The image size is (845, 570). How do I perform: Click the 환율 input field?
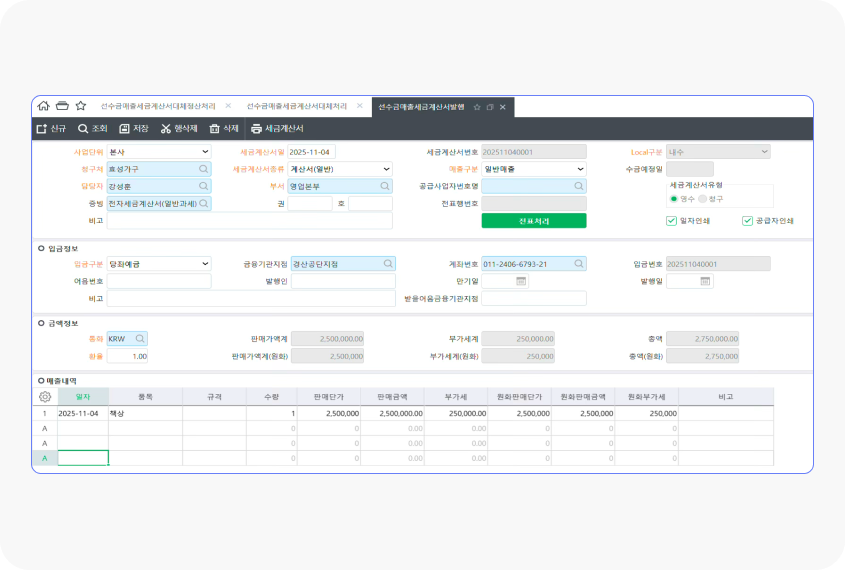(x=127, y=356)
